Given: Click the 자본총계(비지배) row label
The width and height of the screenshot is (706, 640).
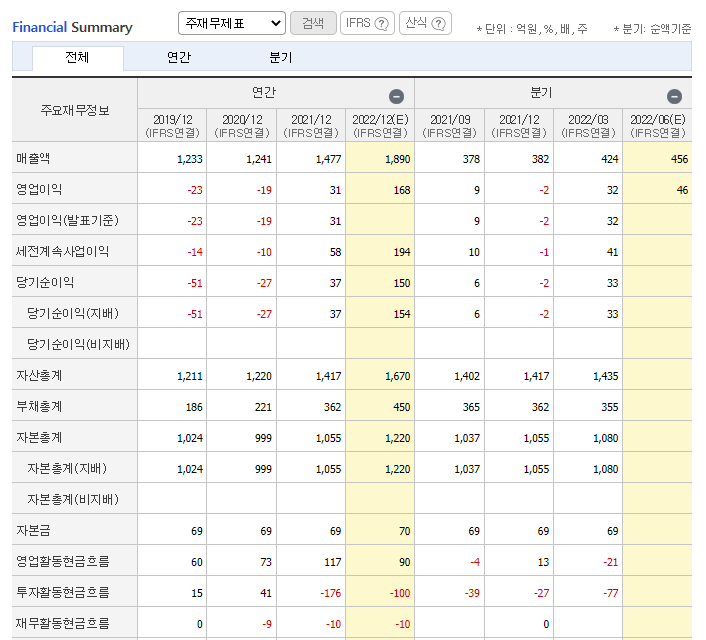Looking at the screenshot, I should [73, 499].
